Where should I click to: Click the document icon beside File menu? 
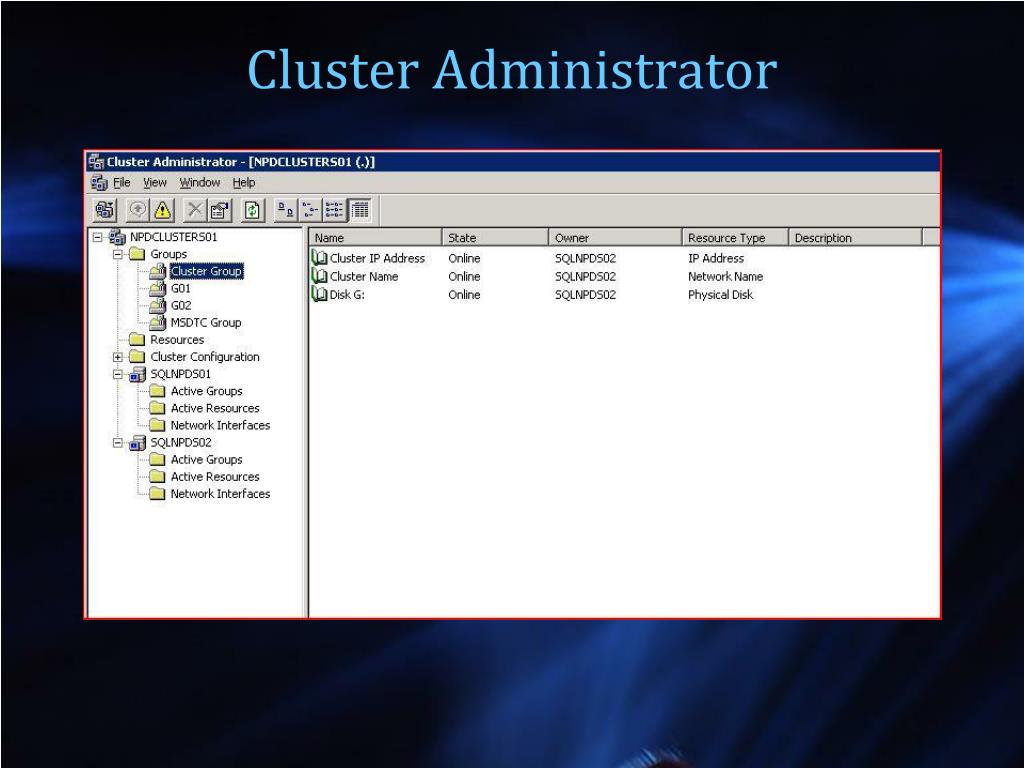click(x=99, y=183)
